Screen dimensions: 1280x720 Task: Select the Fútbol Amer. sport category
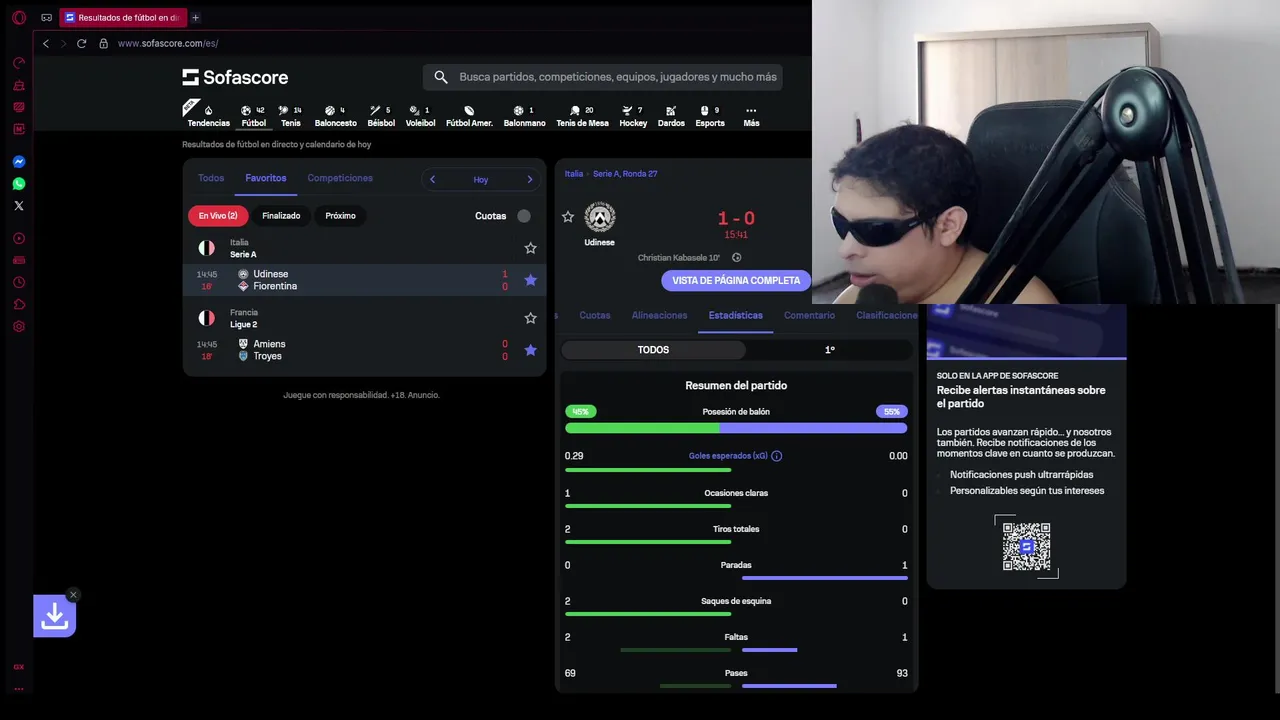pos(469,117)
